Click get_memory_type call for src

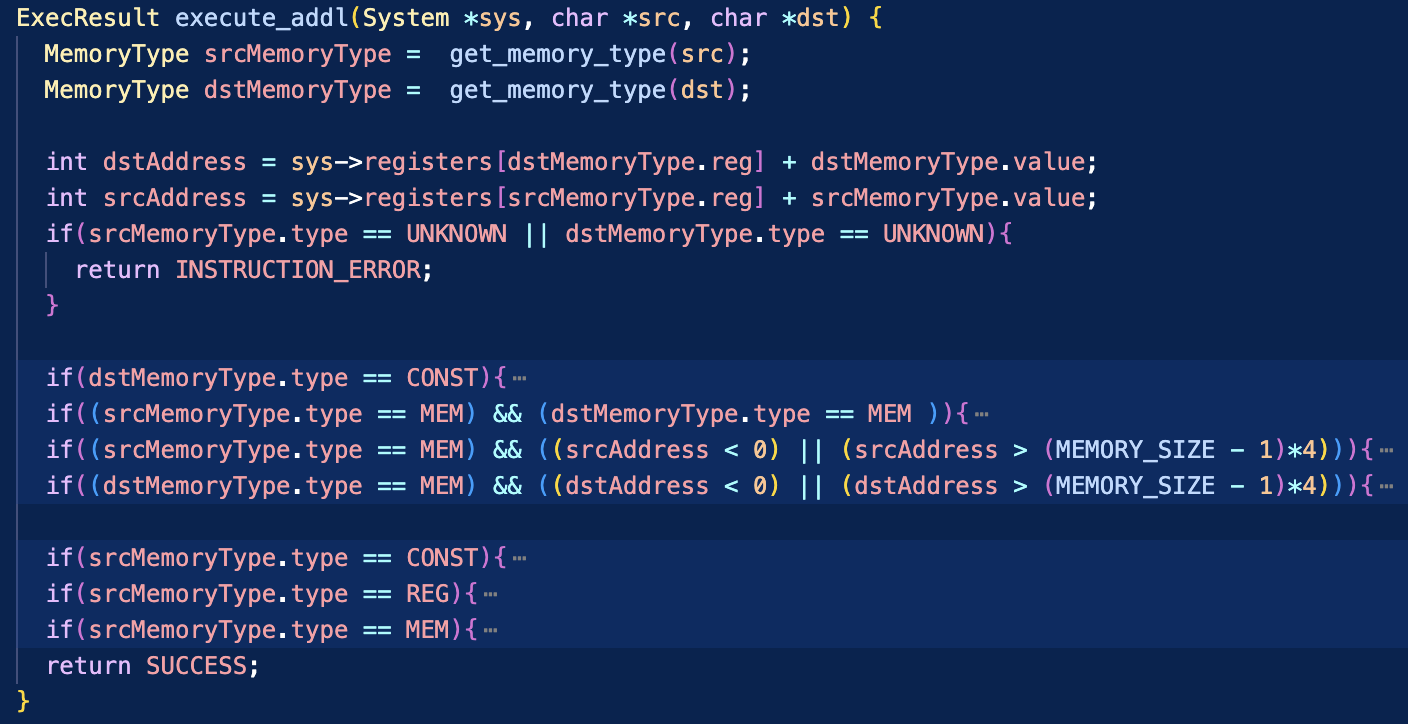coord(557,54)
